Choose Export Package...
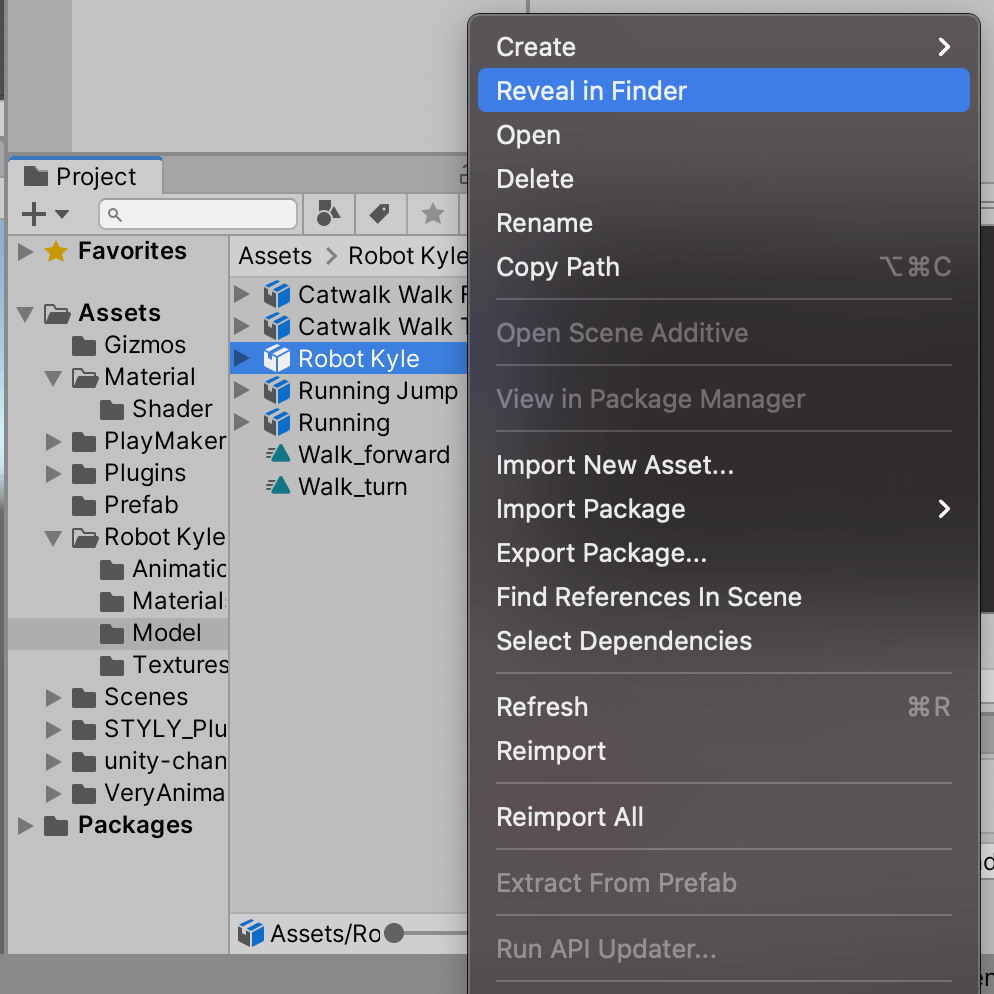This screenshot has height=994, width=994. (x=724, y=553)
